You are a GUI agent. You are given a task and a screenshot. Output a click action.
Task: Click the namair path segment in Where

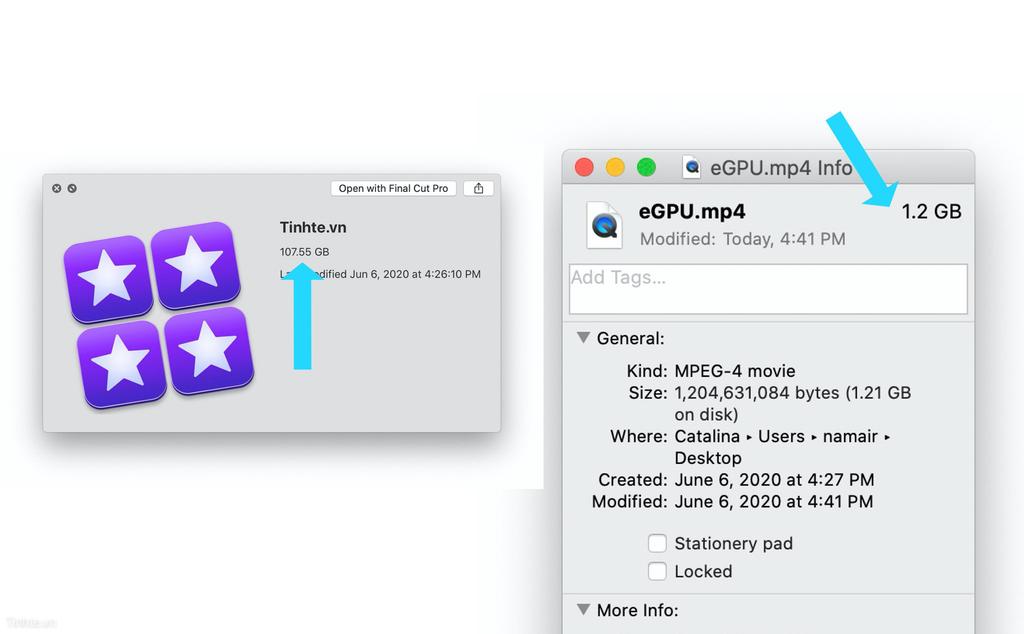[x=850, y=436]
